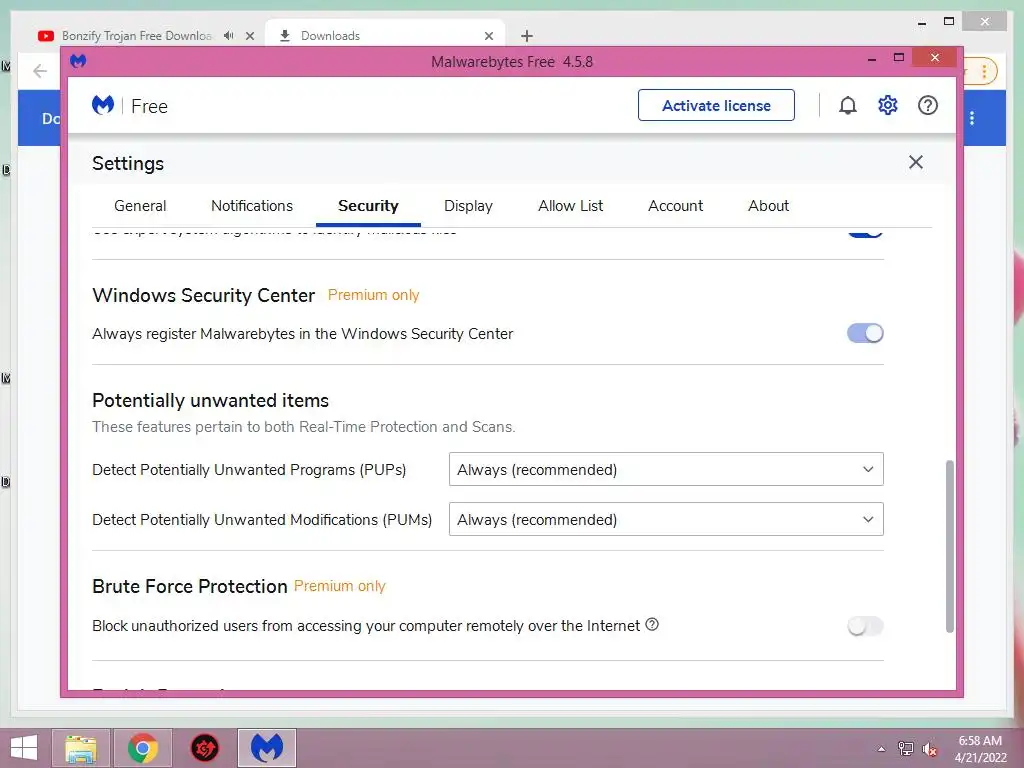Image resolution: width=1024 pixels, height=768 pixels.
Task: Show hidden system tray icons
Action: (882, 749)
